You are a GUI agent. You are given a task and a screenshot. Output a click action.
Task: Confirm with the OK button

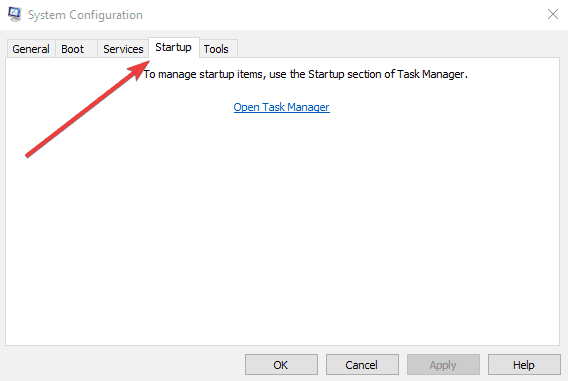pyautogui.click(x=281, y=365)
